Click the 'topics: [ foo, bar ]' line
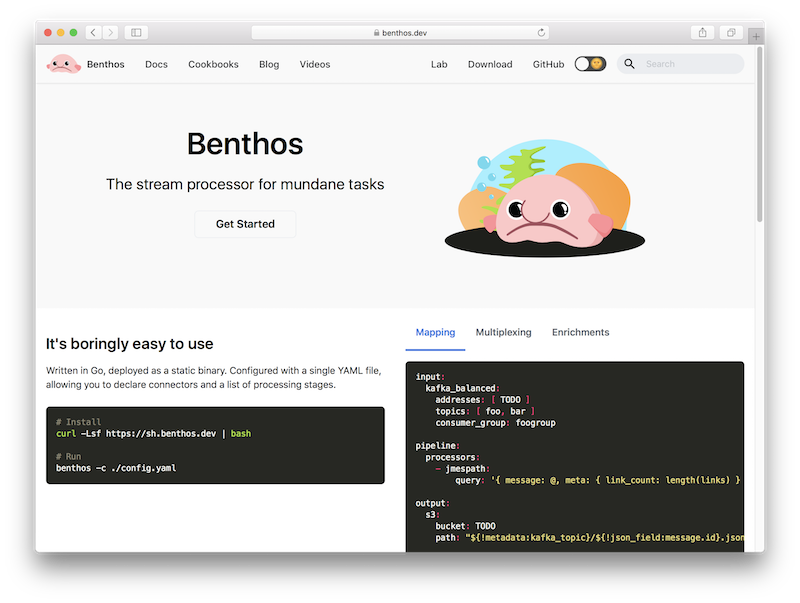800x603 pixels. 485,411
